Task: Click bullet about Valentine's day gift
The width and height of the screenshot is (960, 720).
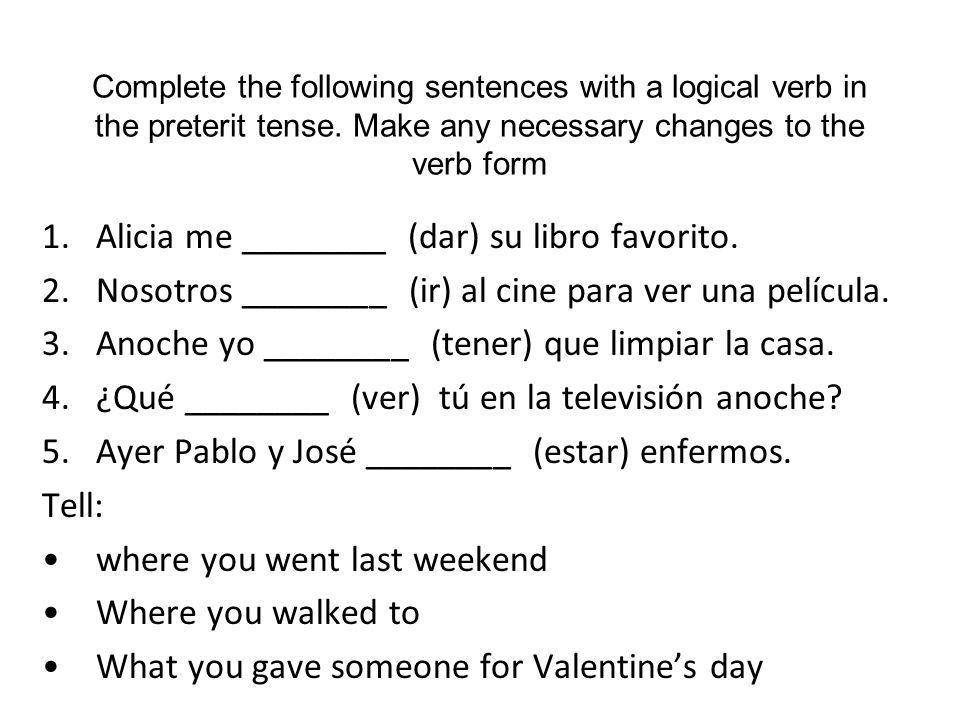Action: tap(430, 667)
